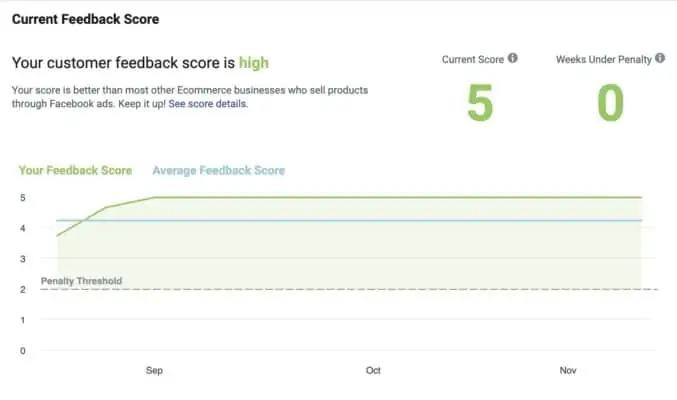Click the Penalty Threshold label
The image size is (677, 400).
(81, 281)
